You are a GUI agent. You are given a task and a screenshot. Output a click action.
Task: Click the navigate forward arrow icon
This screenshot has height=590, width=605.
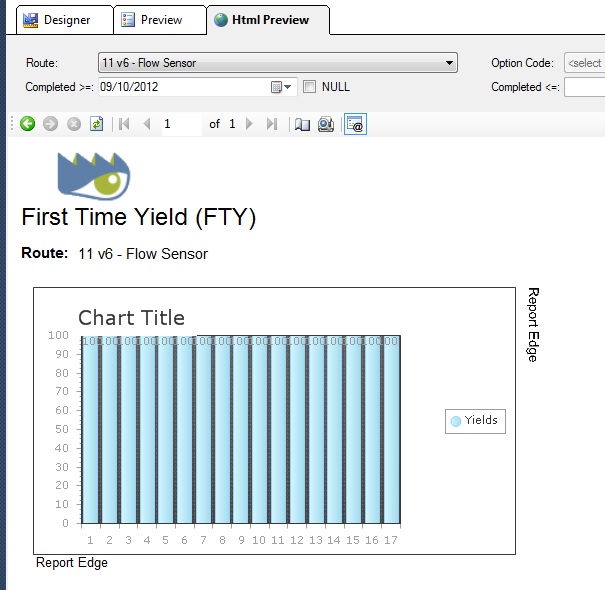[50, 124]
